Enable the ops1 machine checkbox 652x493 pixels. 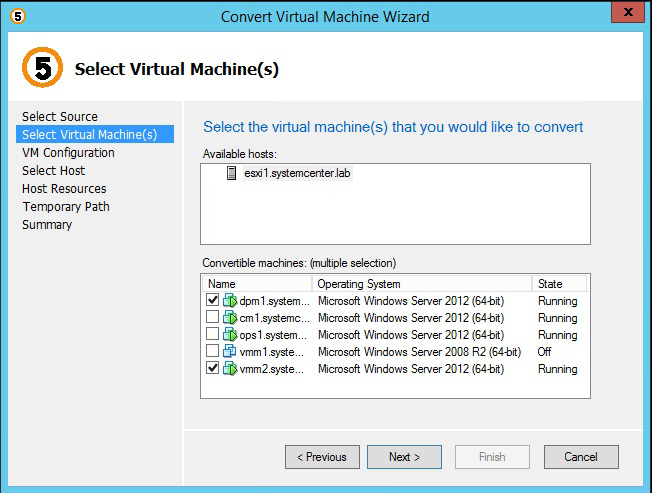pos(213,335)
